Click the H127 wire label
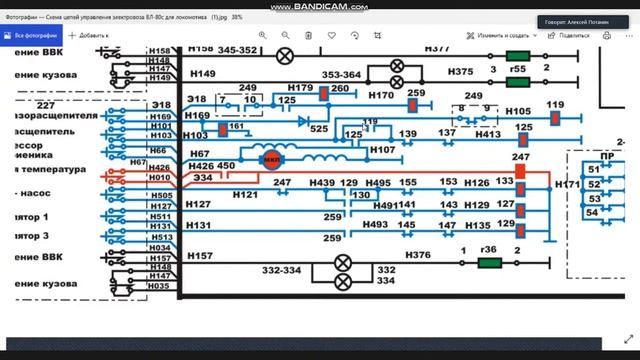The height and width of the screenshot is (360, 640). click(x=198, y=204)
